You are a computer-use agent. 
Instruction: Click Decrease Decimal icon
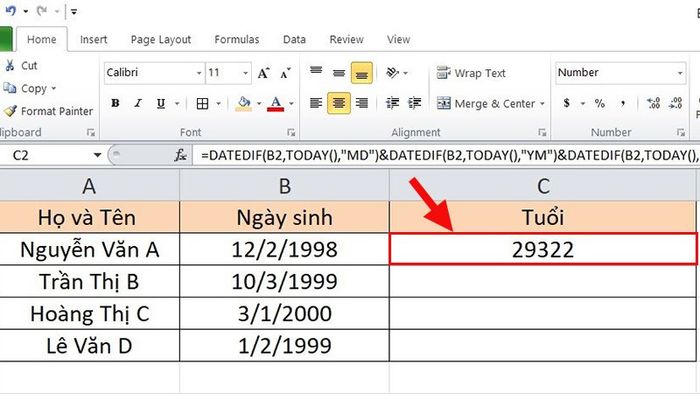click(675, 104)
